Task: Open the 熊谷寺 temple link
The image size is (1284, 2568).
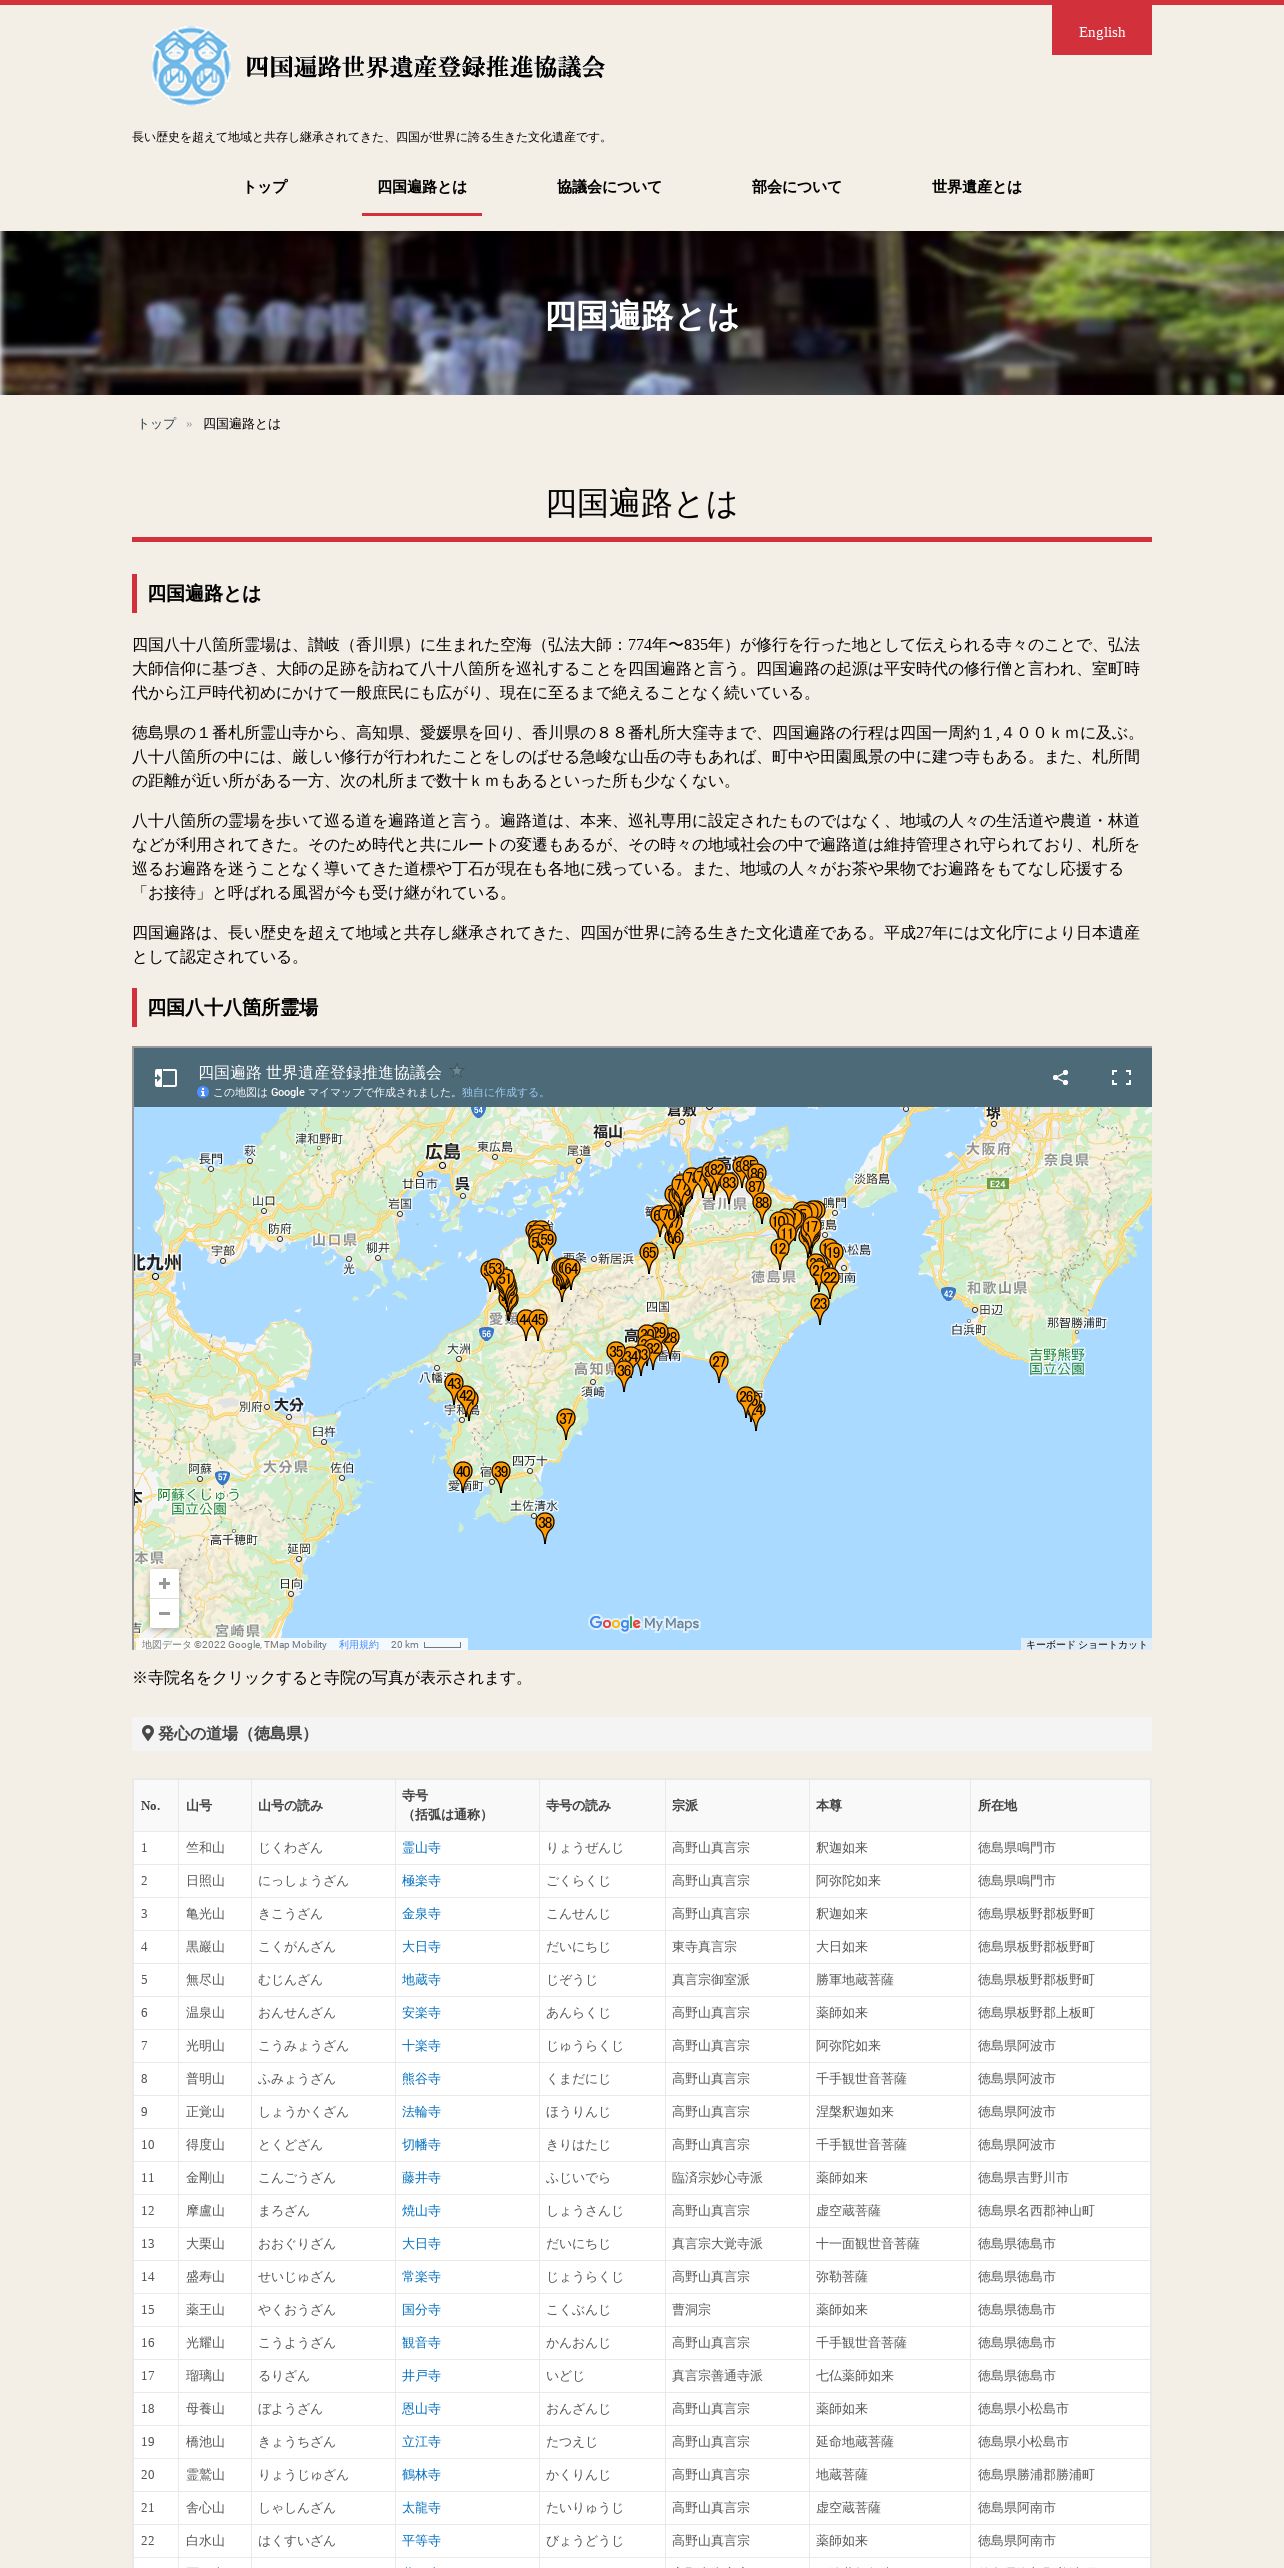Action: (x=421, y=2079)
